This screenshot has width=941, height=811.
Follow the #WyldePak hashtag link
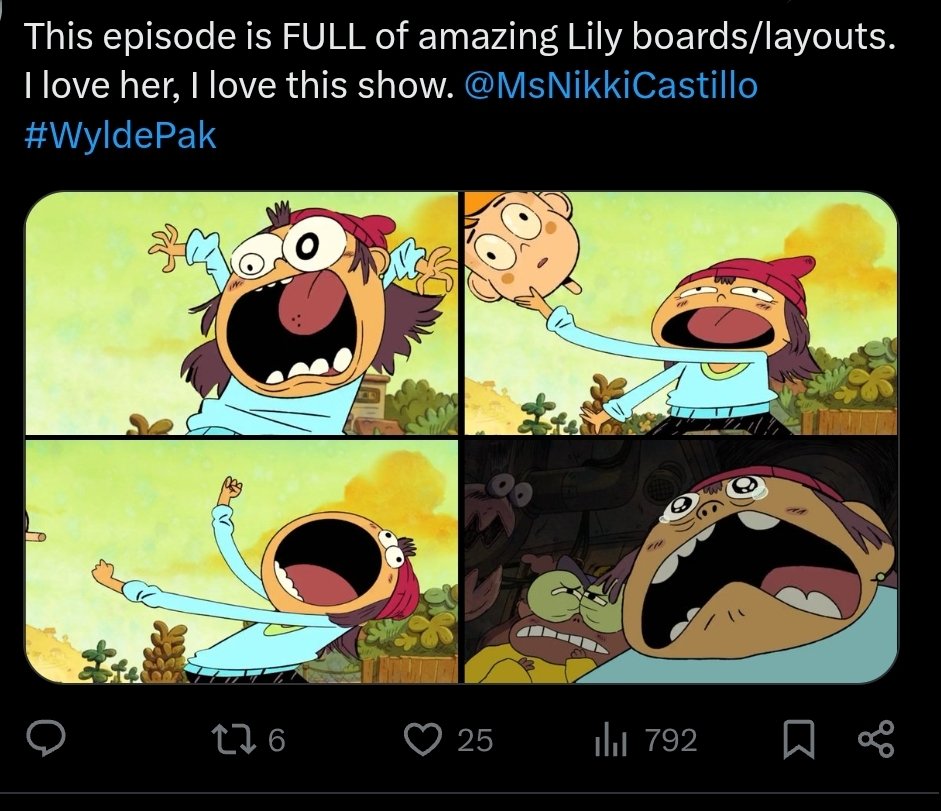point(120,135)
